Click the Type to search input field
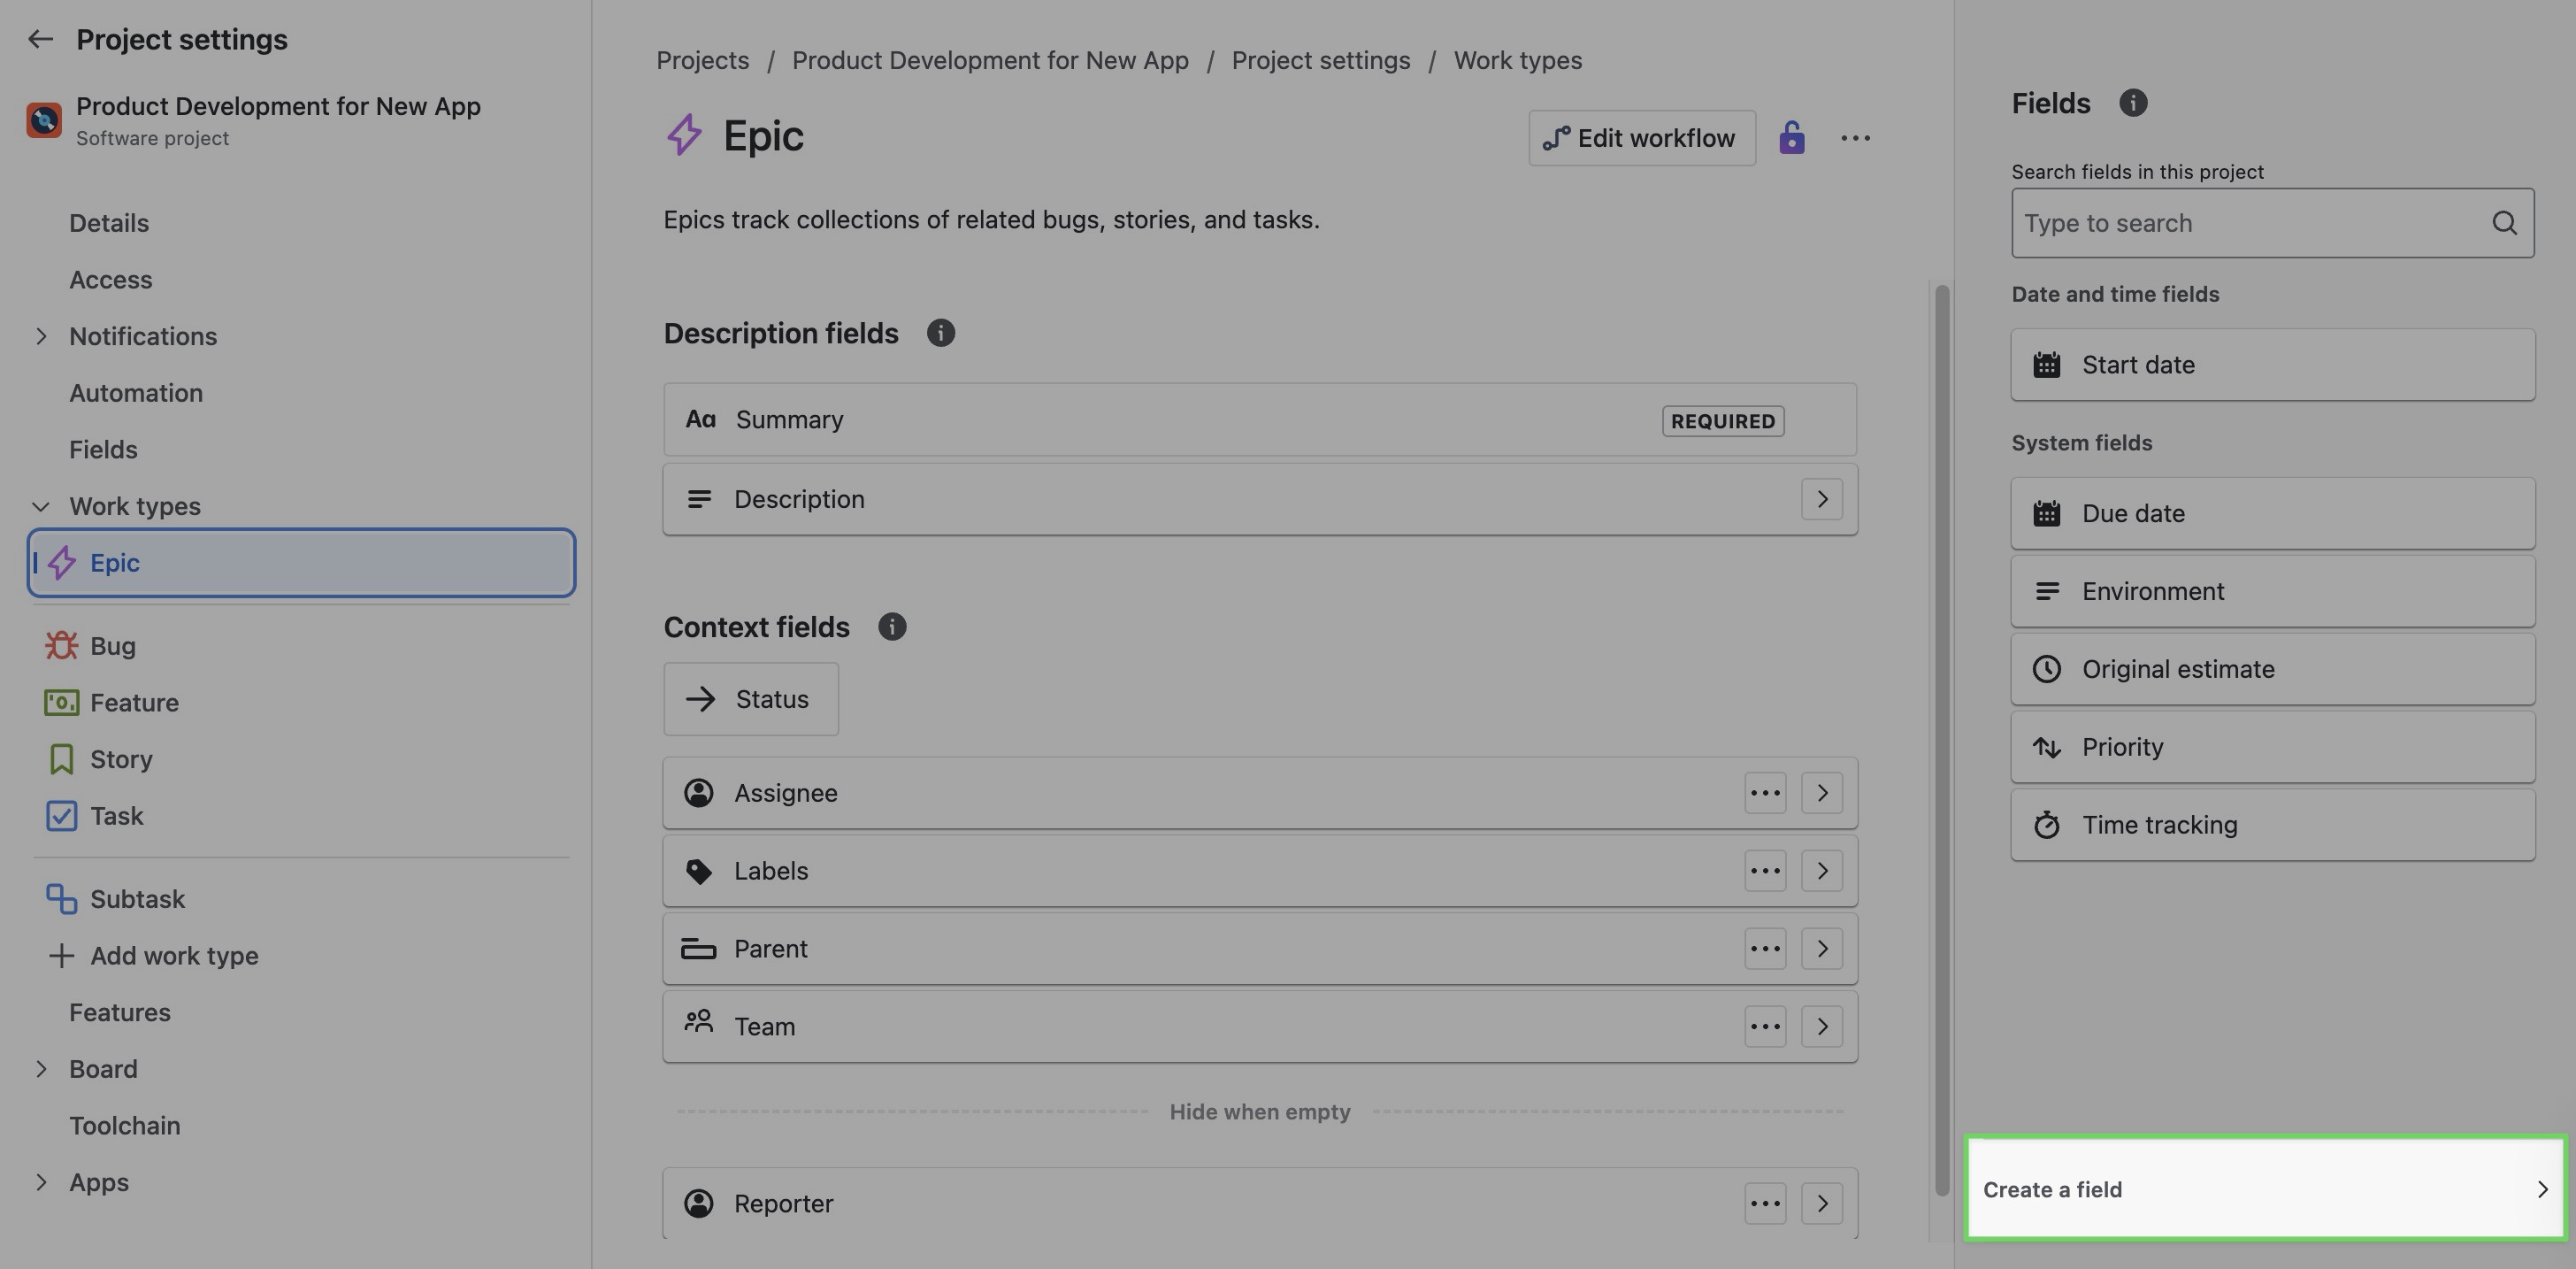Screen dimensions: 2576x1269 tap(2250, 223)
